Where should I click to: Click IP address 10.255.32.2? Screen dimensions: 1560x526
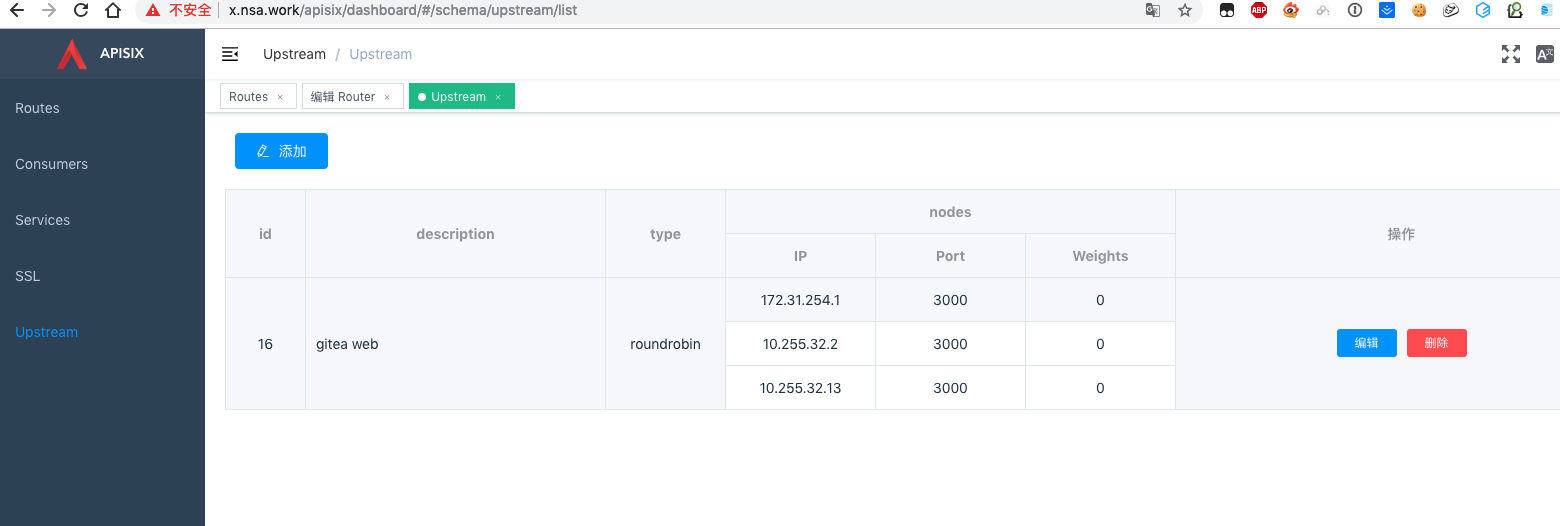800,344
